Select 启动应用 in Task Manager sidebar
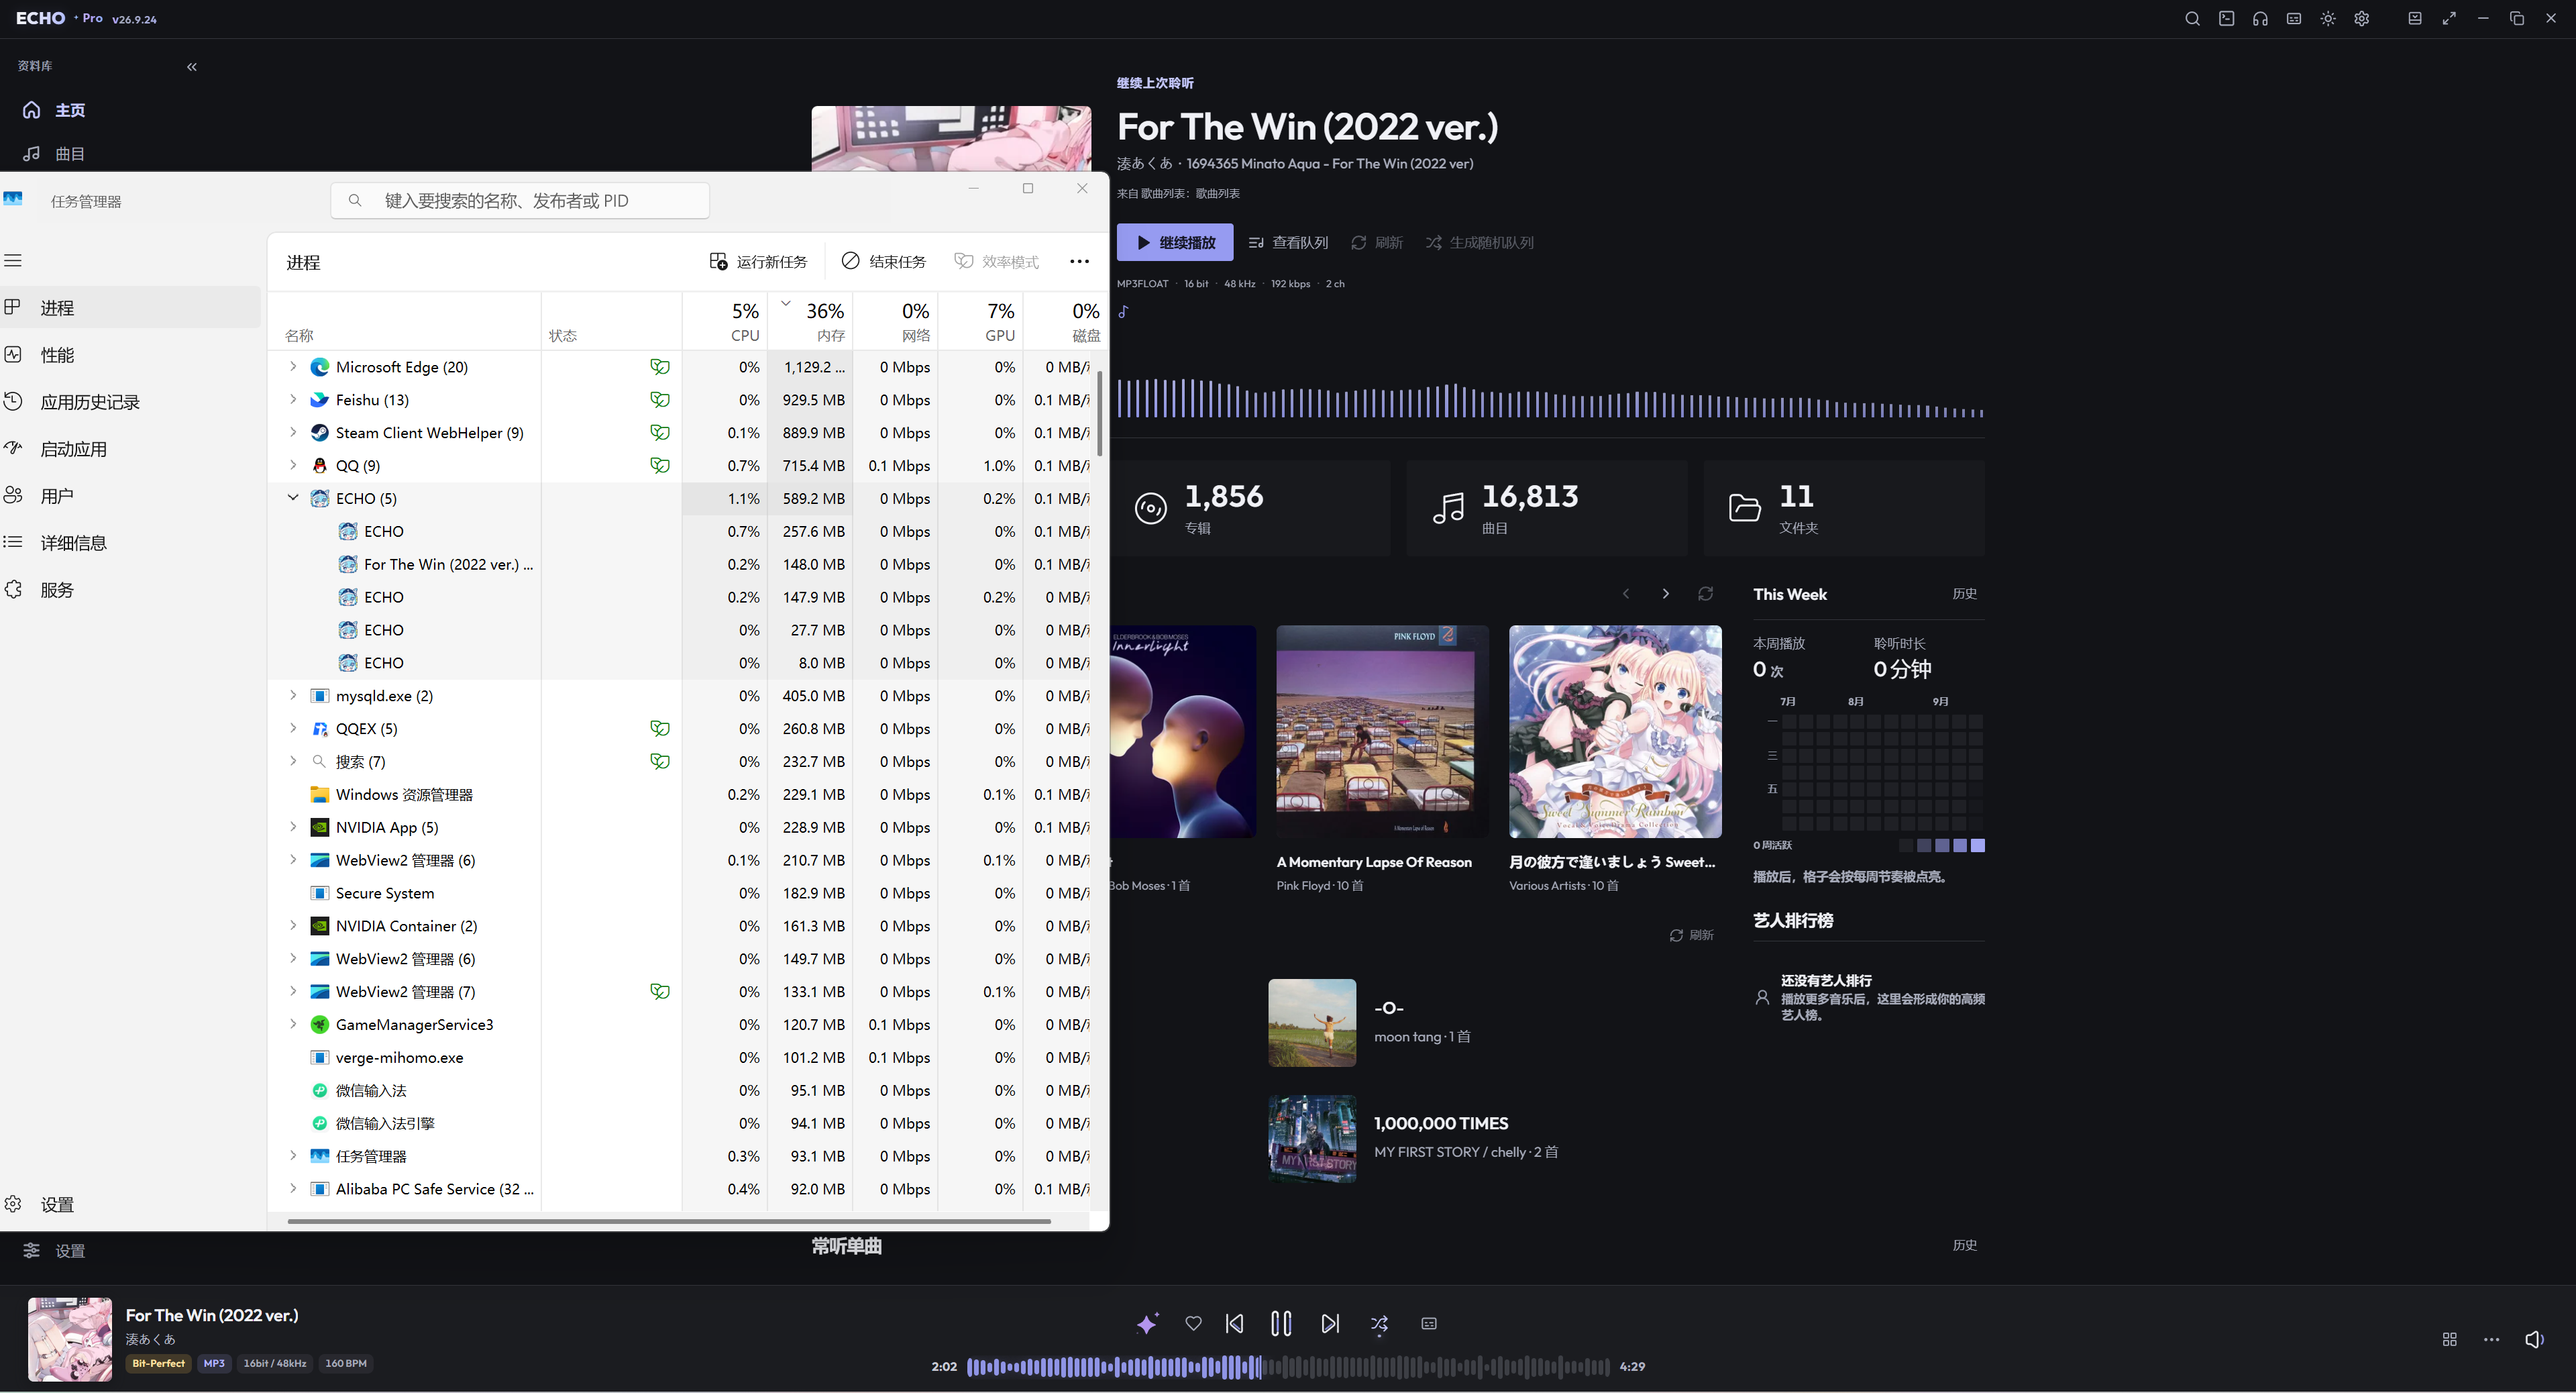The image size is (2576, 1393). pos(130,449)
